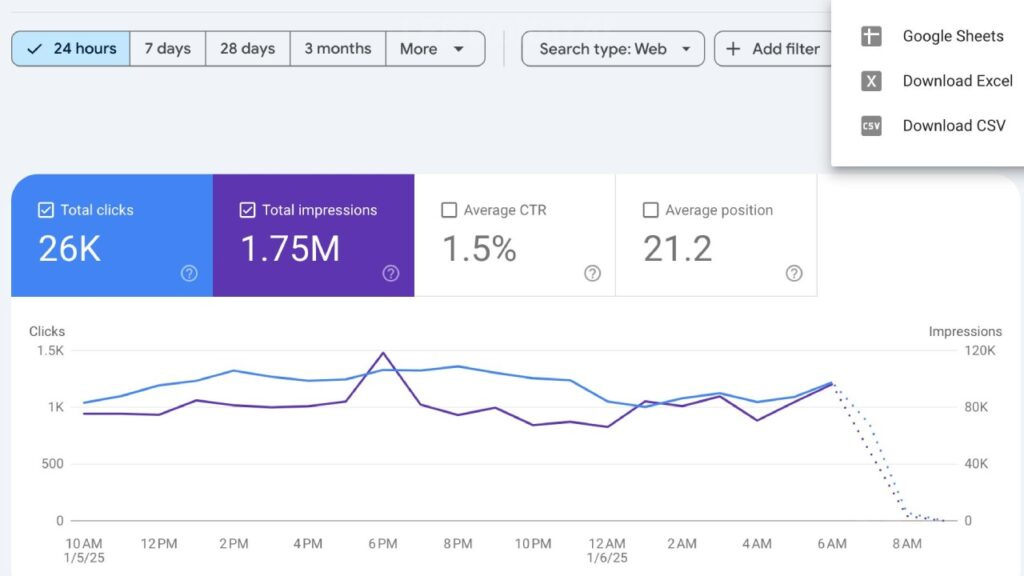Open help icon on Average position card
1024x576 pixels.
(x=794, y=273)
